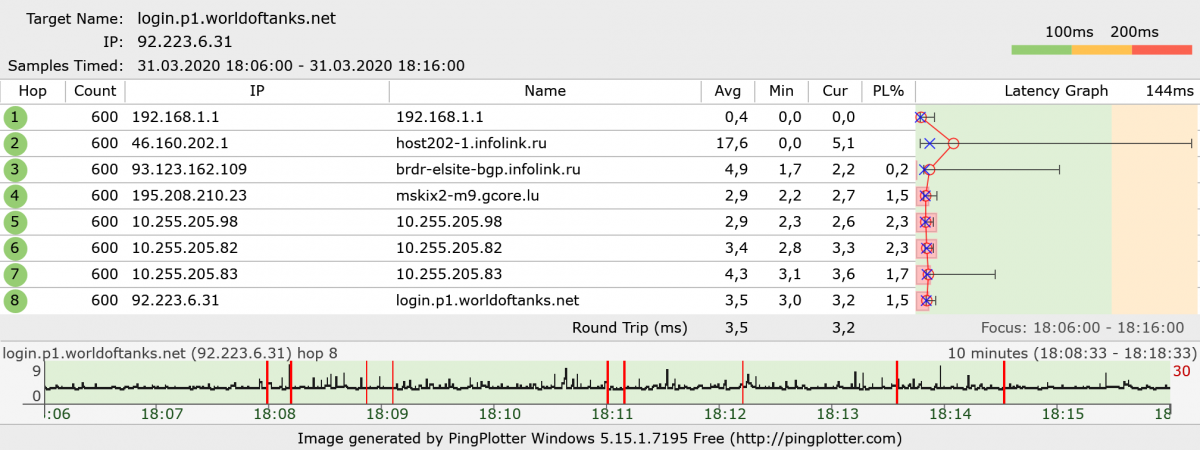Select the Count column header
Screen dimensions: 1200x450
coord(95,91)
